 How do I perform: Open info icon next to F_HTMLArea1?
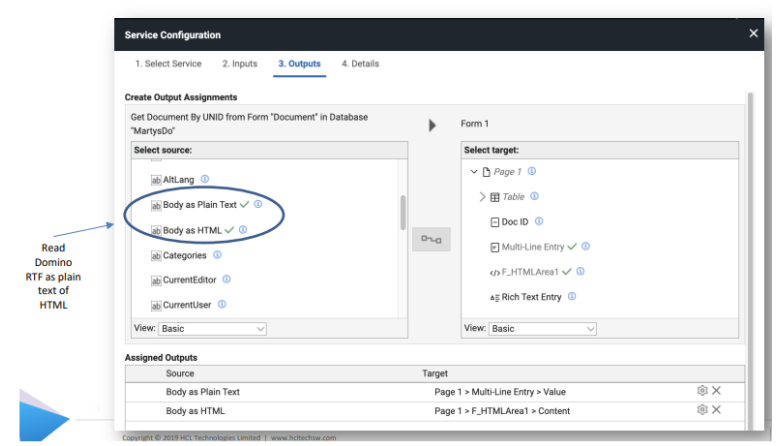pyautogui.click(x=581, y=271)
